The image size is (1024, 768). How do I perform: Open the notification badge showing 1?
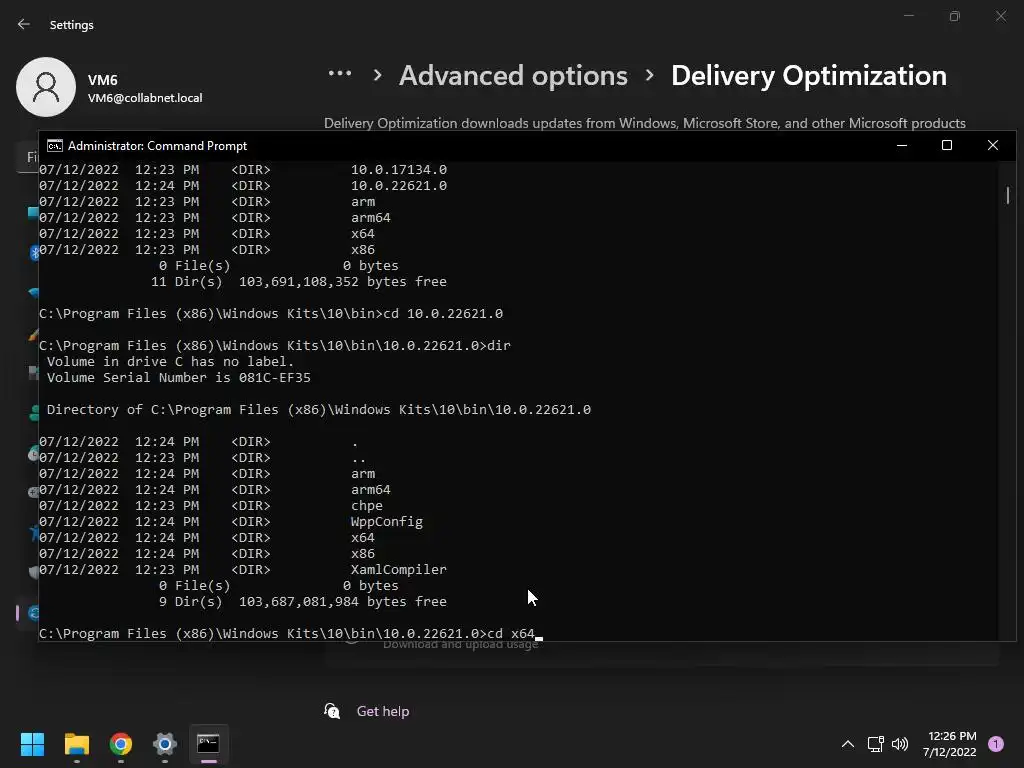996,744
